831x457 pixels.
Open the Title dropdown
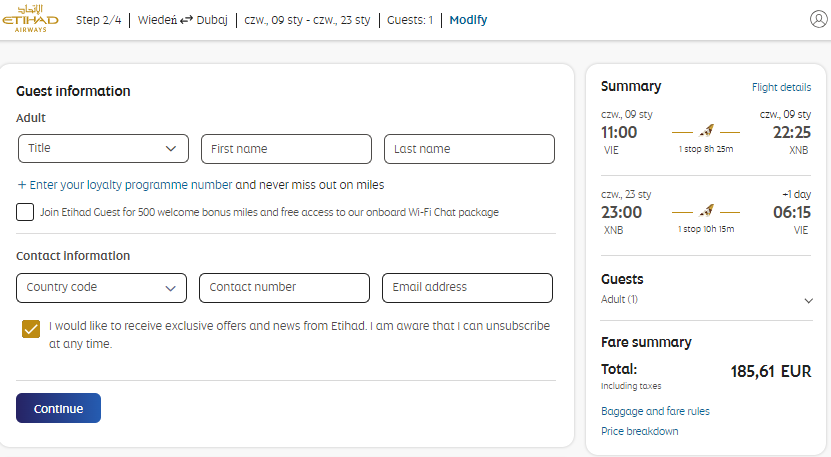103,148
